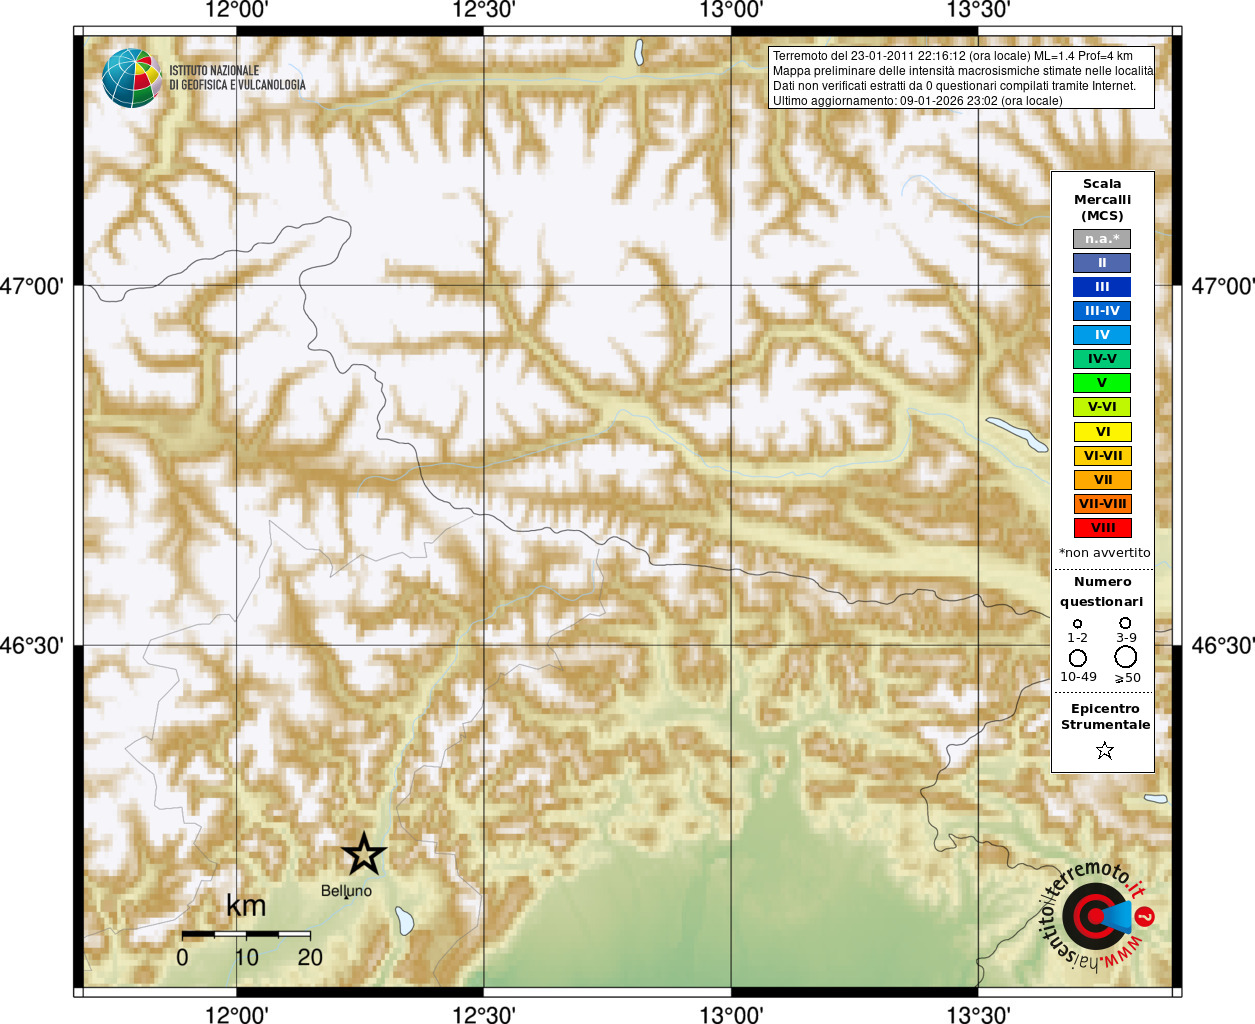1255x1024 pixels.
Task: Click the star icon under Epicentro Strumentale
Action: (x=1104, y=750)
